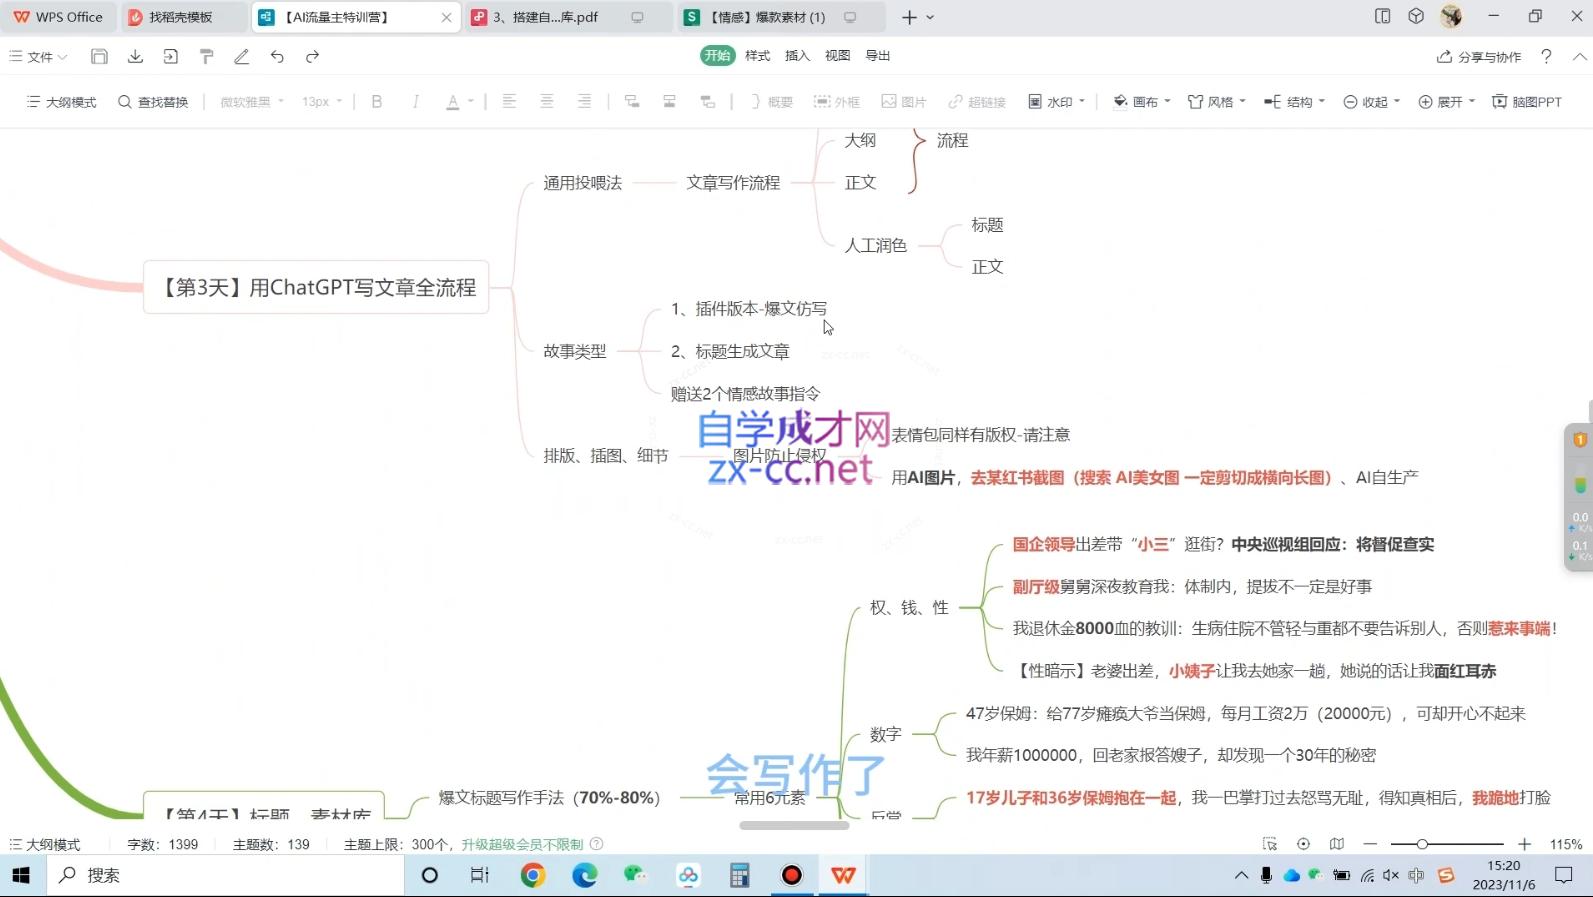Open the Structure (结构) dropdown
Viewport: 1593px width, 897px height.
(x=1294, y=102)
